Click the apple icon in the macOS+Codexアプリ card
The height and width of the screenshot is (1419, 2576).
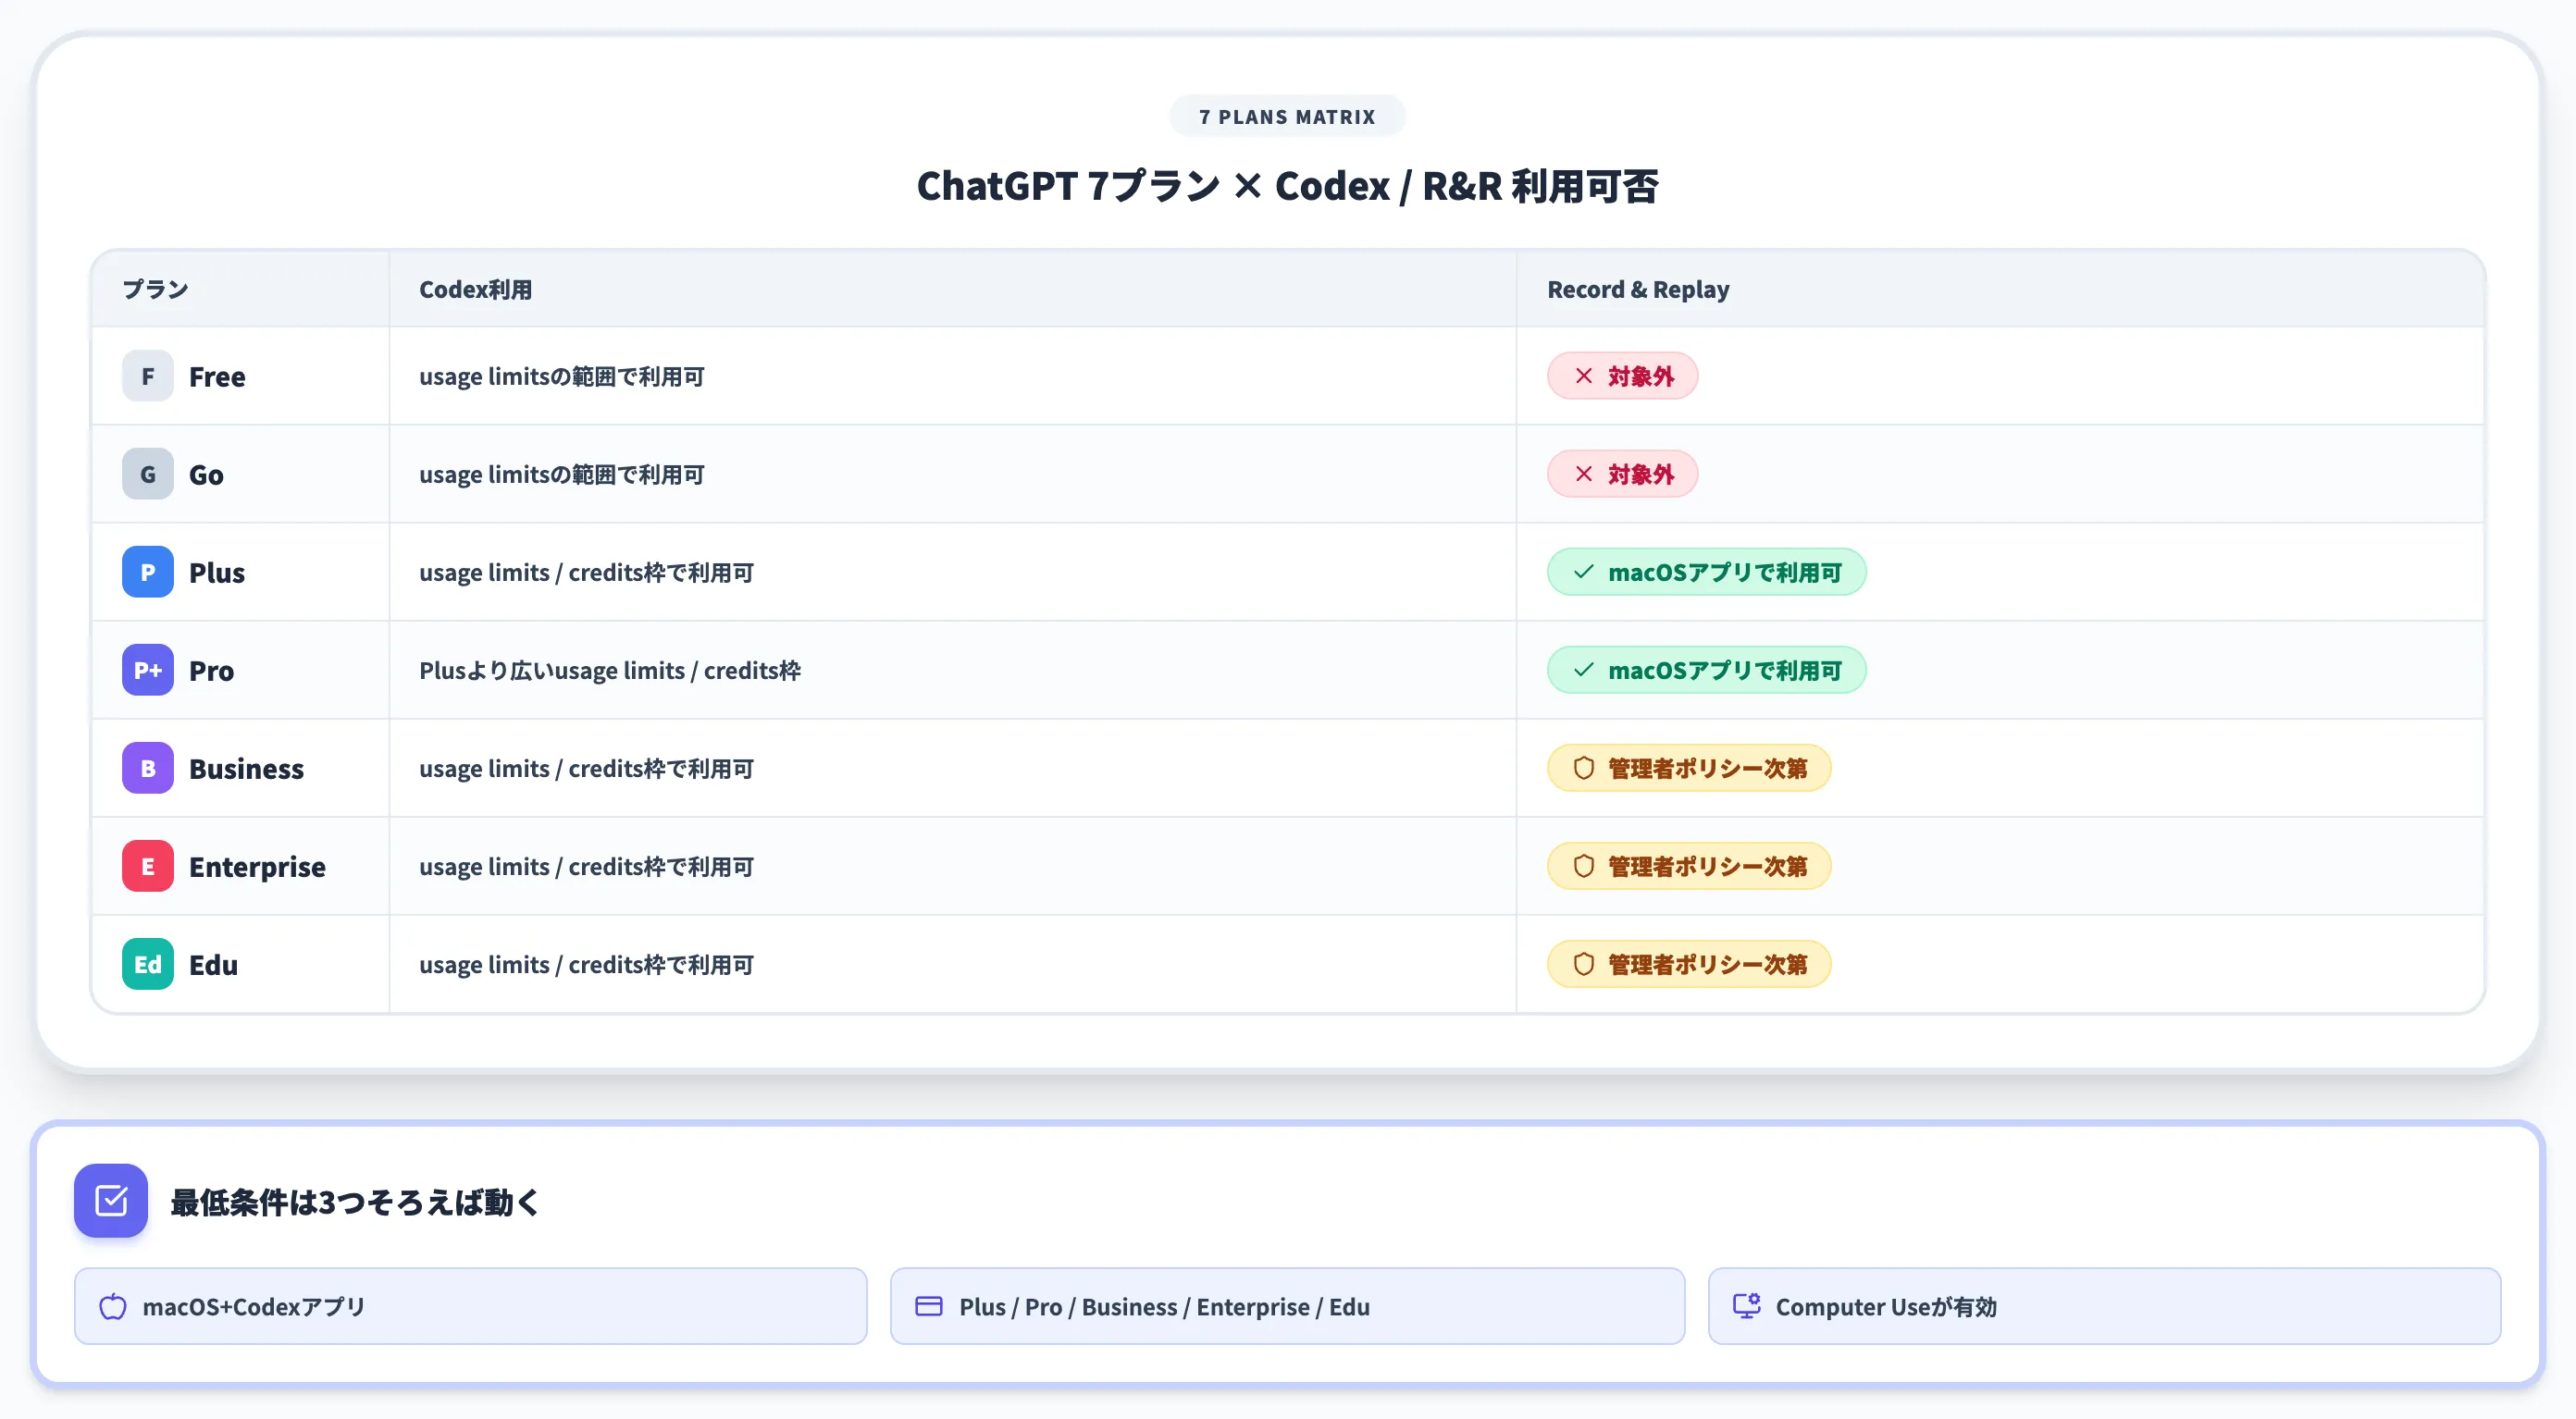point(113,1306)
